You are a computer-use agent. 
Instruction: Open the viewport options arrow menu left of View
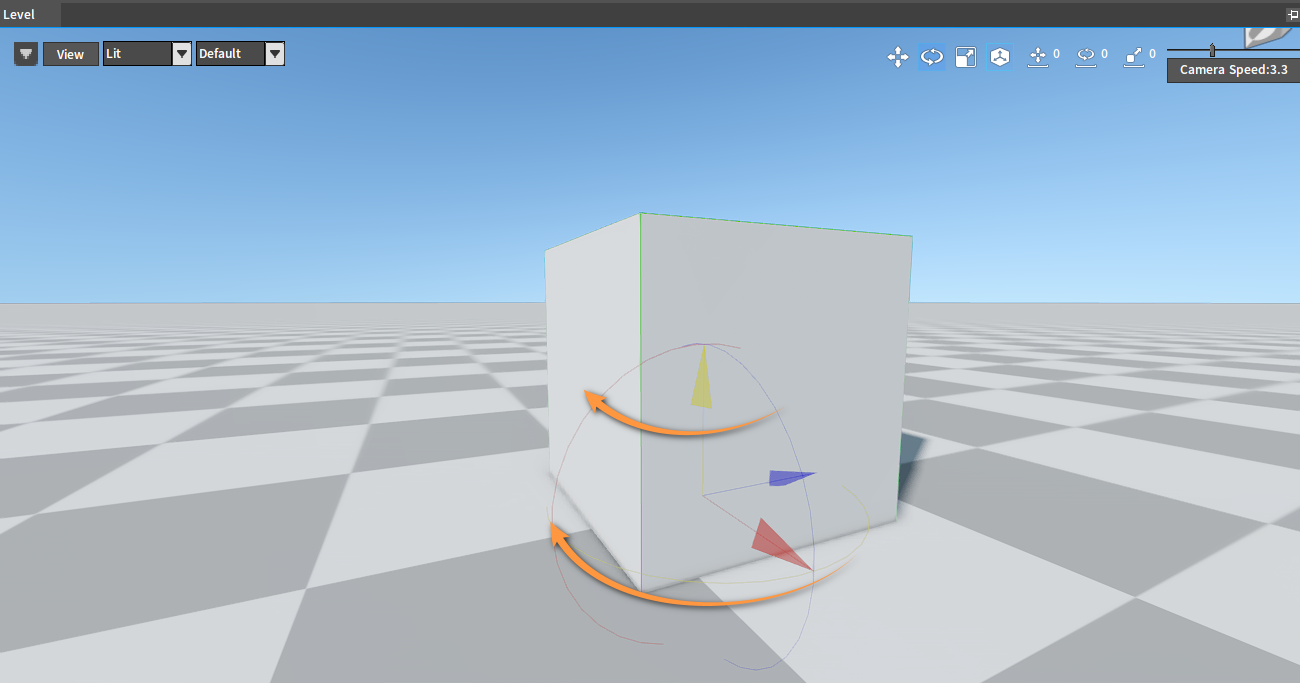26,54
